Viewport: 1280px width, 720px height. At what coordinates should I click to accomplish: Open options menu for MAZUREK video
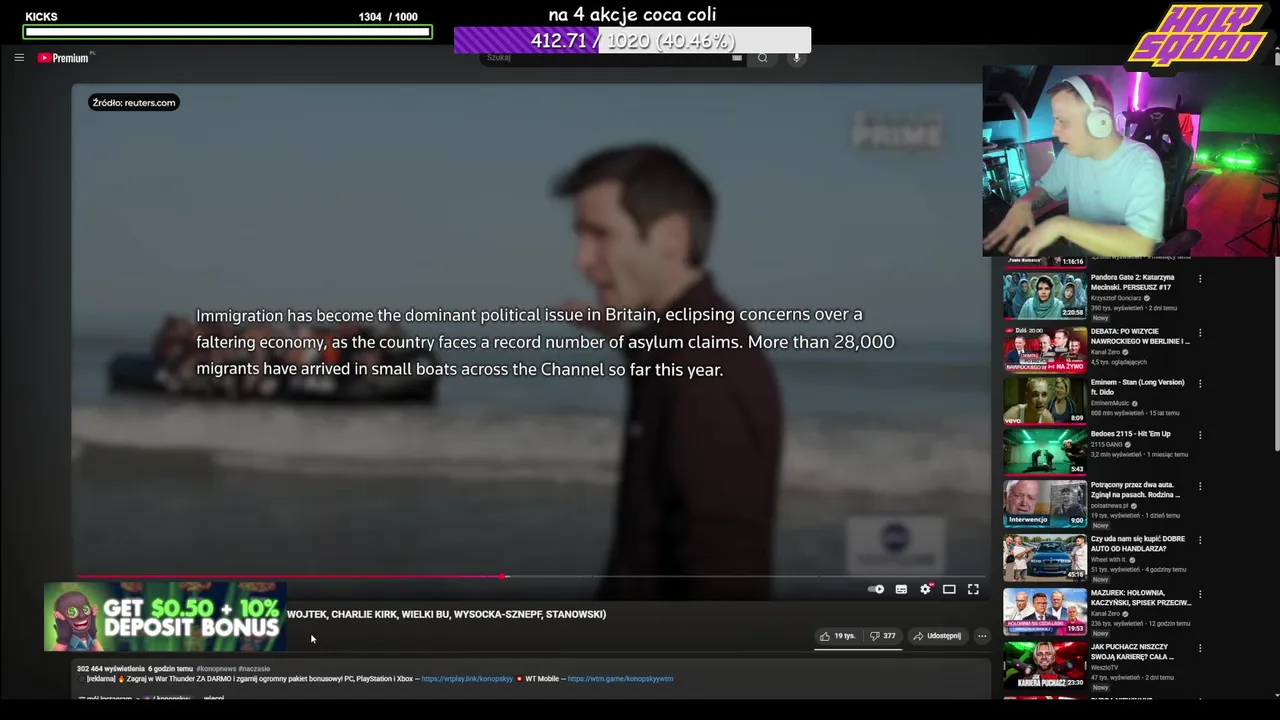coord(1200,595)
